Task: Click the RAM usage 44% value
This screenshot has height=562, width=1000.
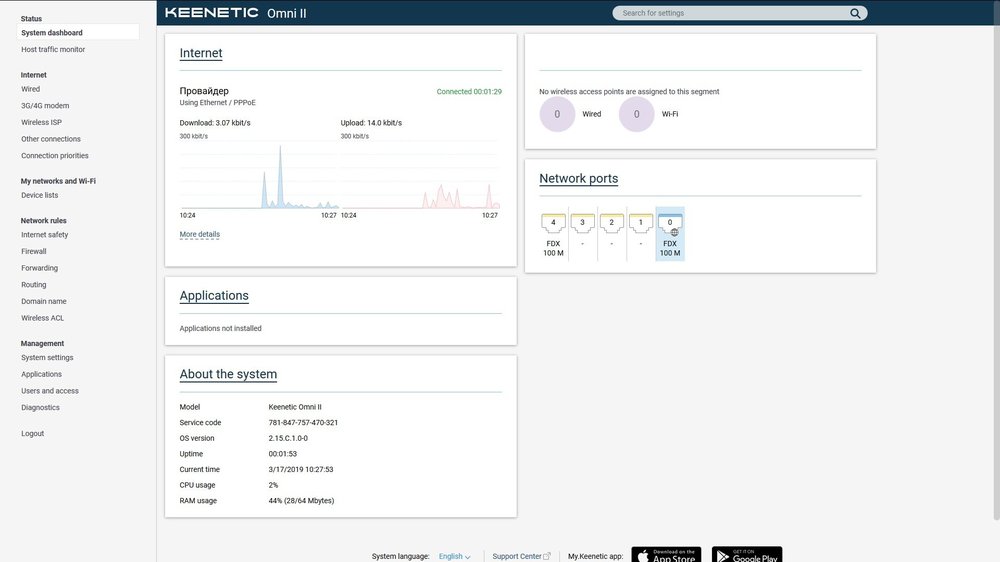Action: coord(301,501)
